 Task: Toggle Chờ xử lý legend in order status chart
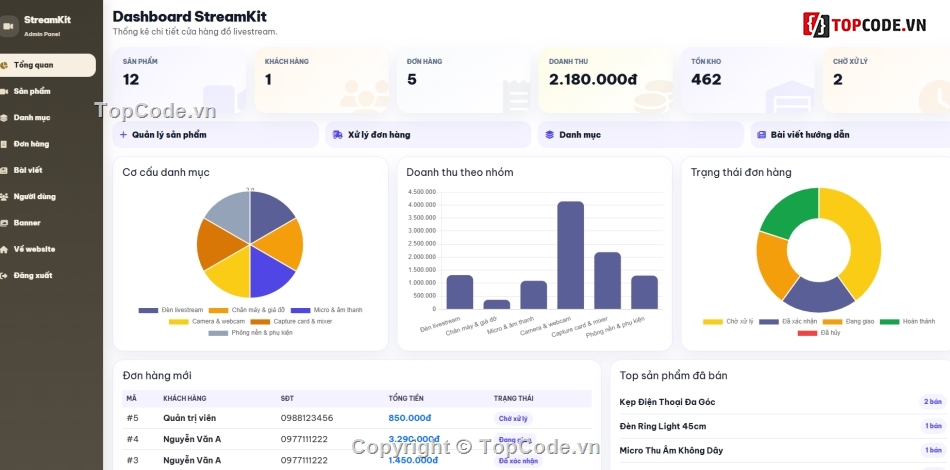728,322
